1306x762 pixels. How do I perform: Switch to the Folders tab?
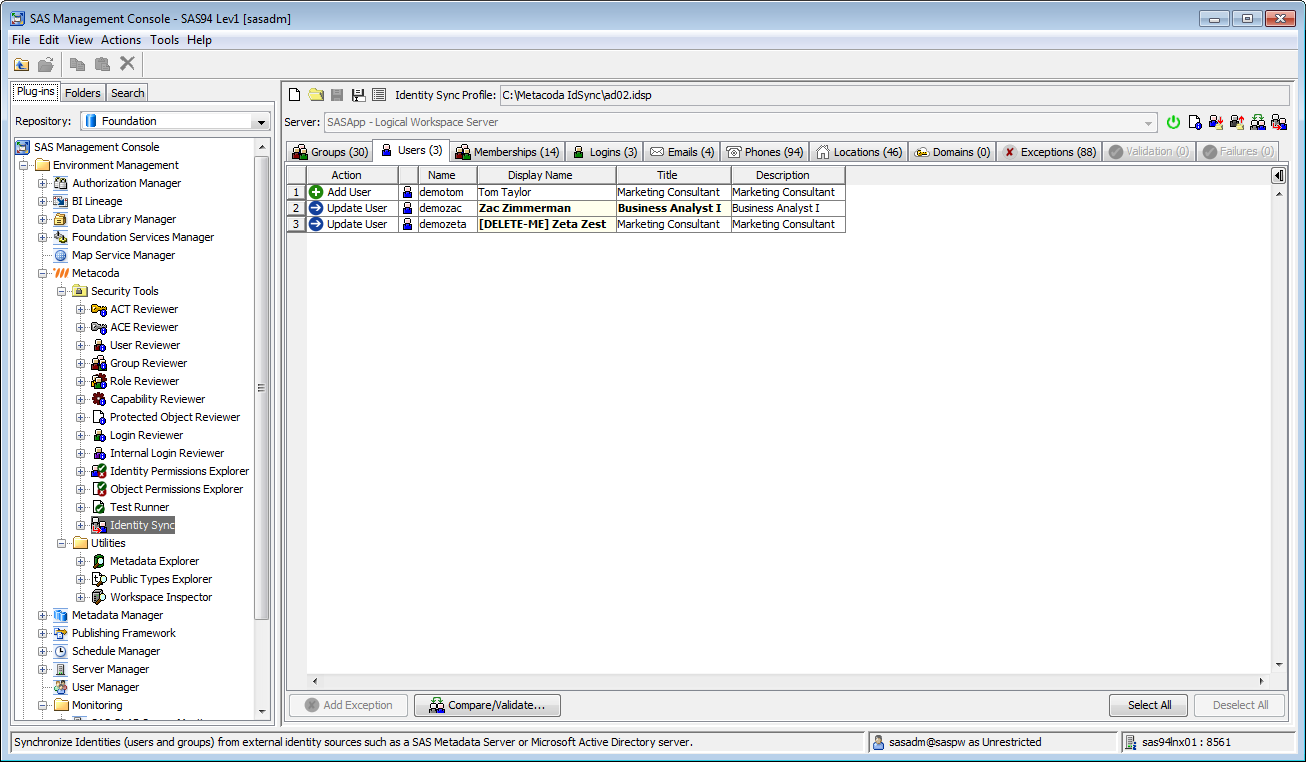tap(83, 93)
